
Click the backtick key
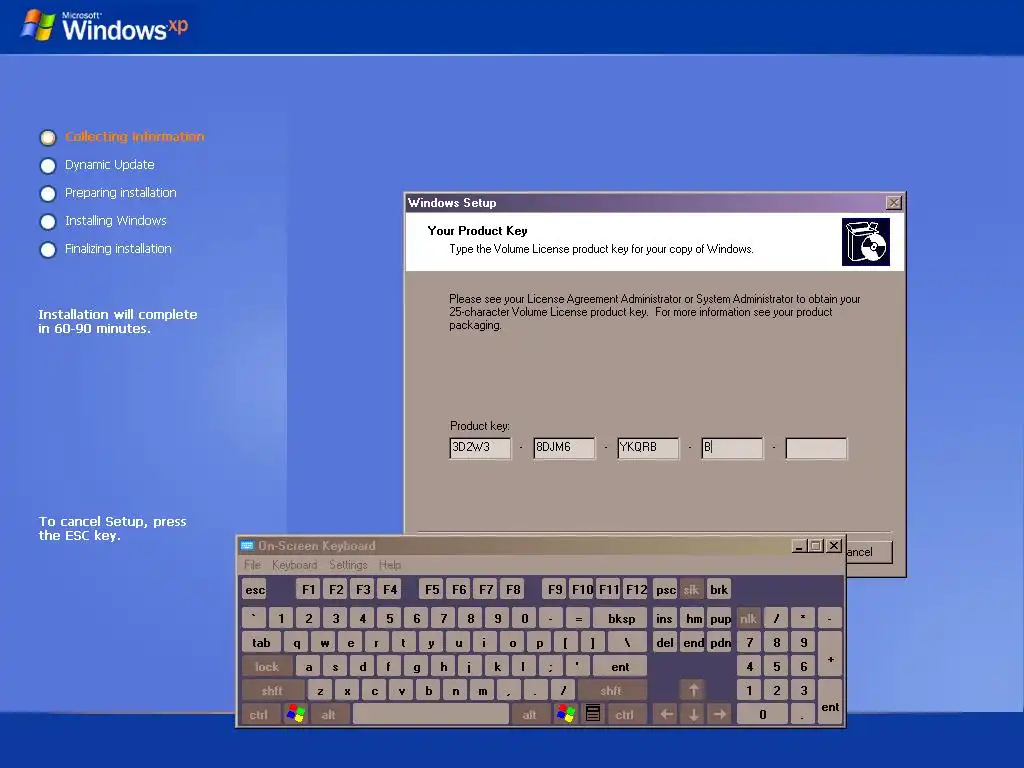coord(254,618)
